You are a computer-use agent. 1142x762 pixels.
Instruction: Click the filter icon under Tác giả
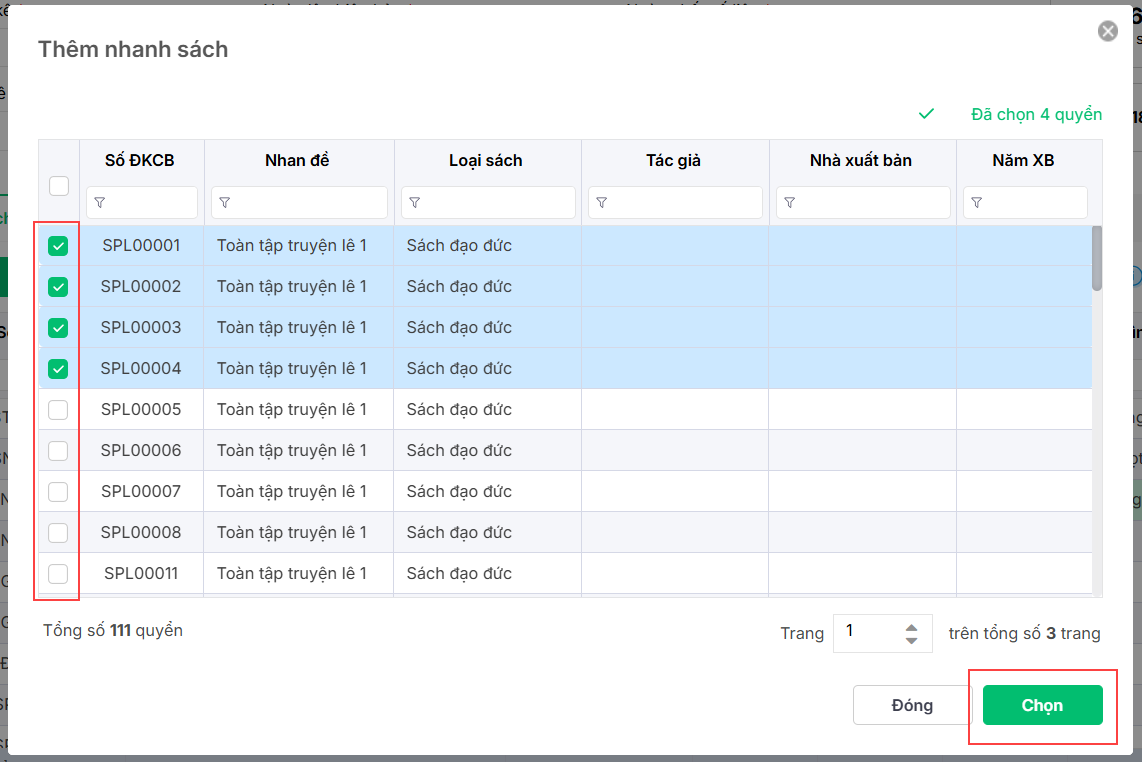(602, 203)
